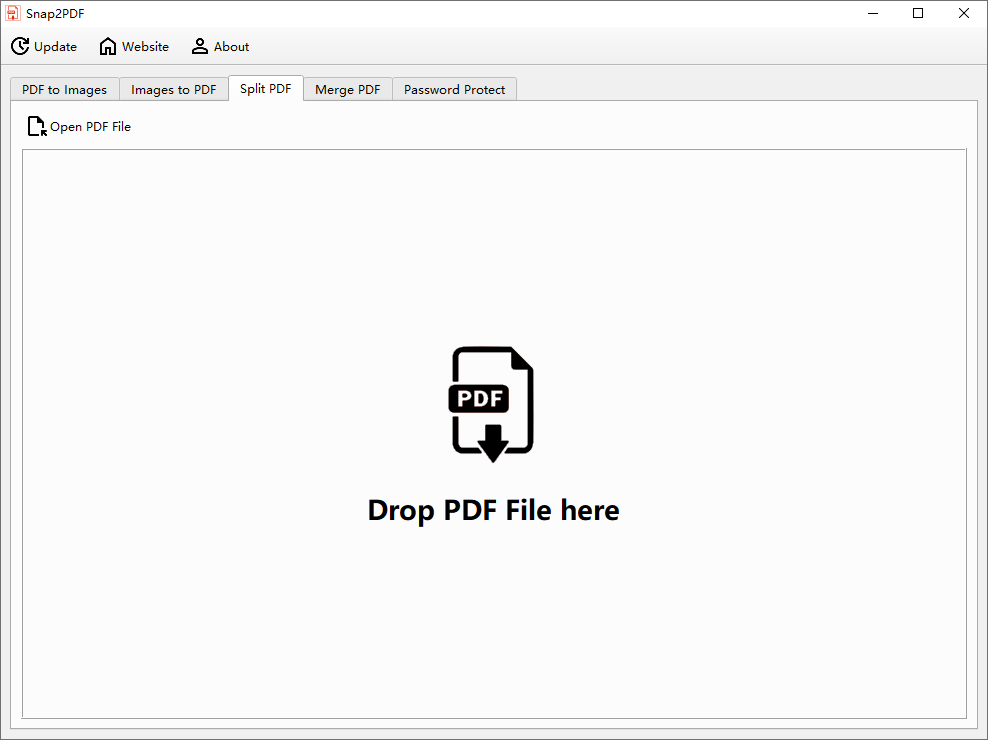988x740 pixels.
Task: Select the Split PDF tab
Action: click(266, 89)
